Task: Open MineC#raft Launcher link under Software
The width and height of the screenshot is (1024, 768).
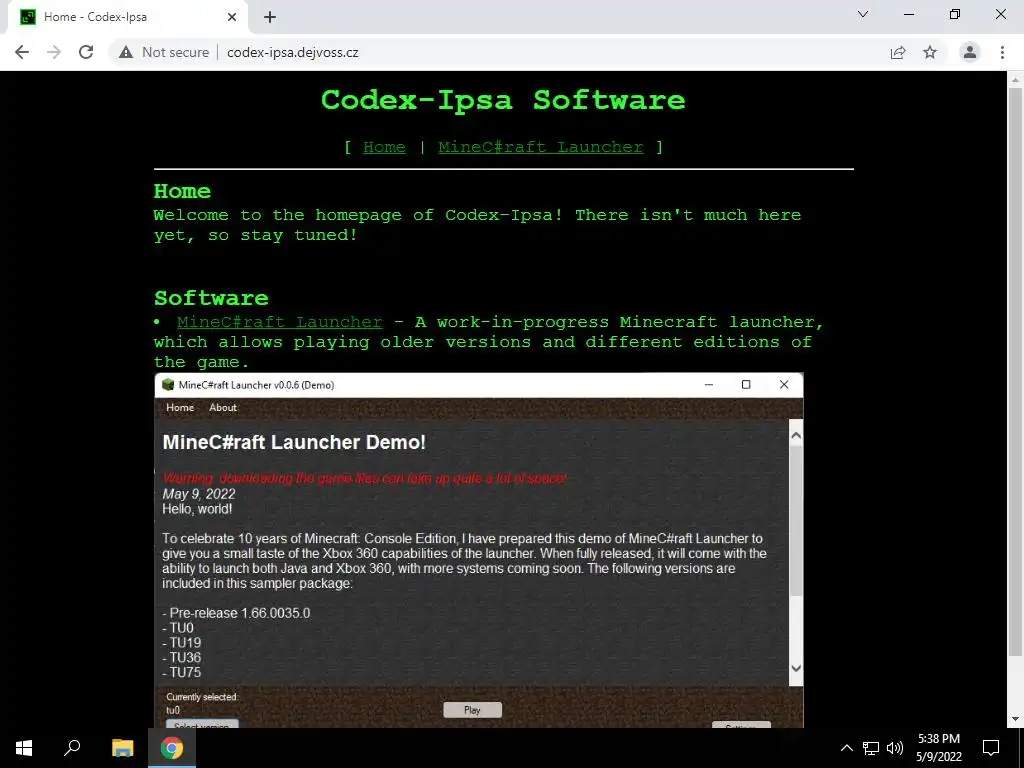Action: 280,322
